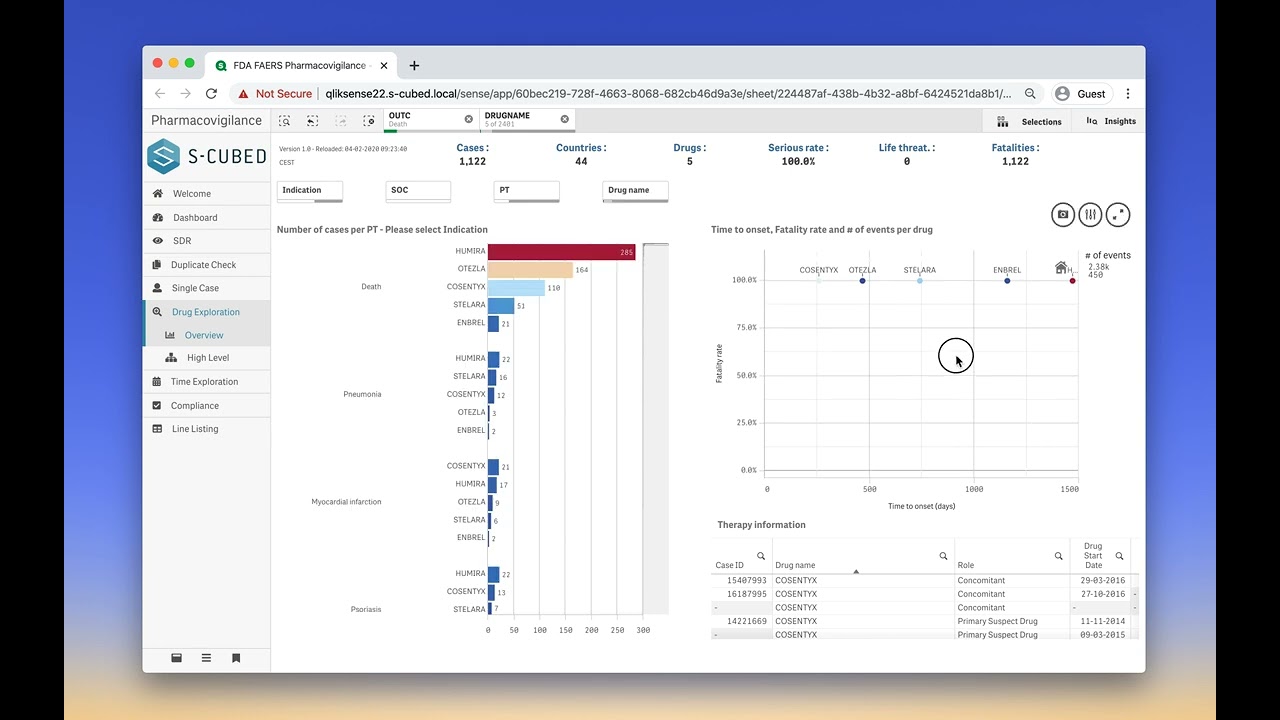Image resolution: width=1280 pixels, height=720 pixels.
Task: Search in Drug name column
Action: coord(943,556)
